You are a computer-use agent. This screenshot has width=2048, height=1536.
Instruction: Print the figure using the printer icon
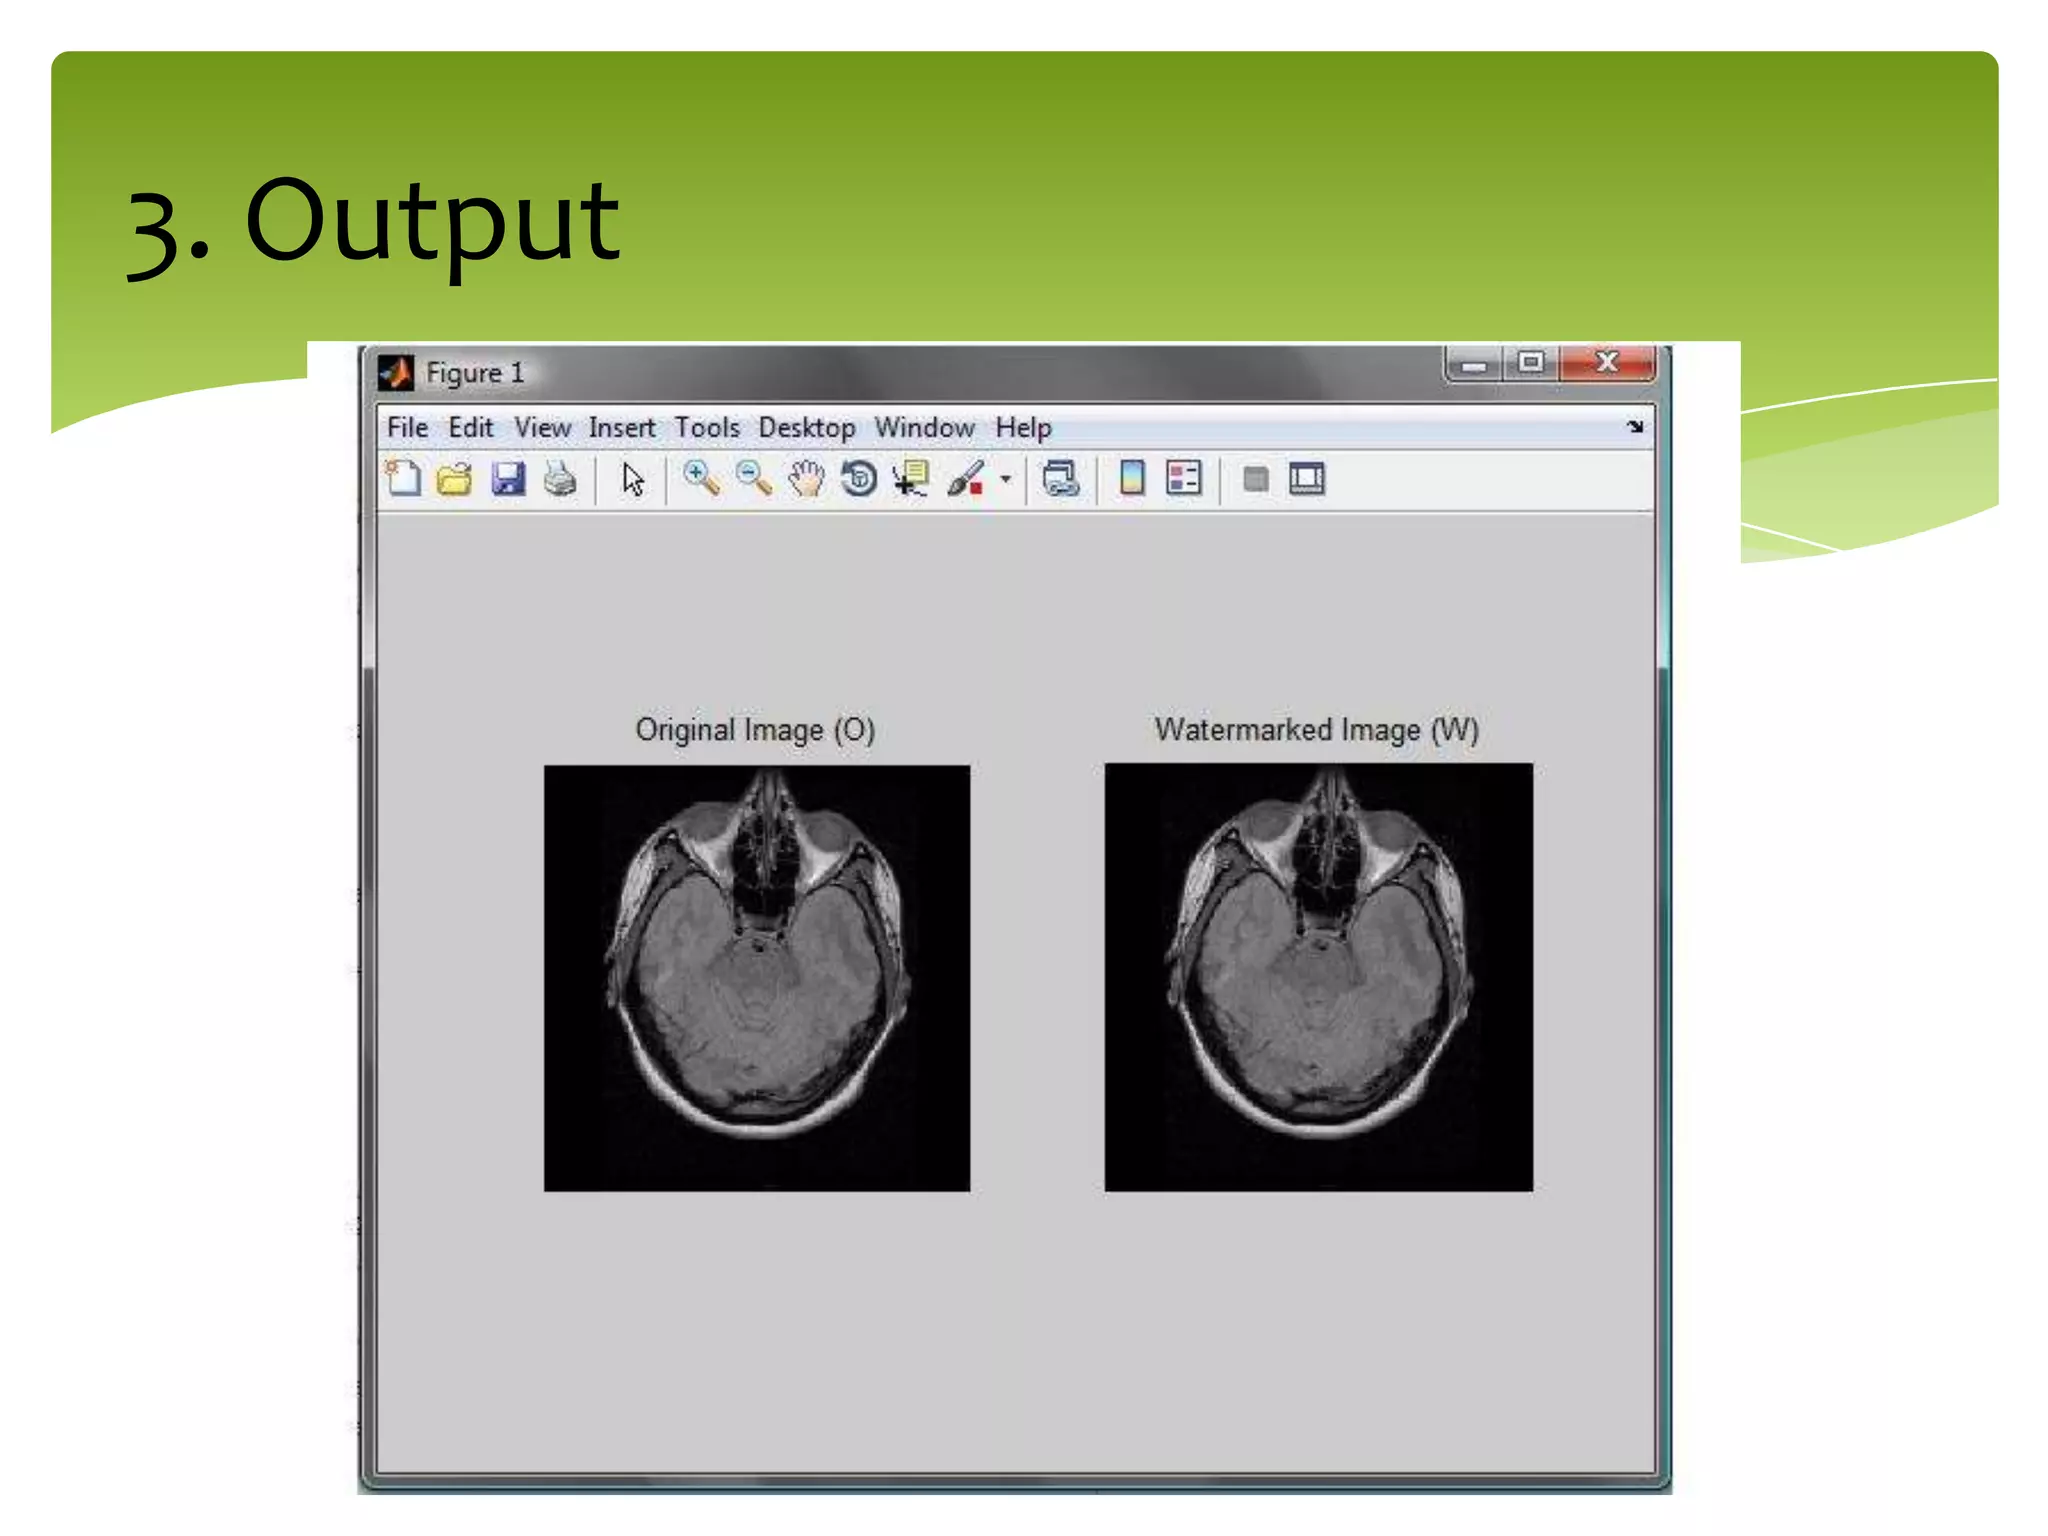pyautogui.click(x=560, y=480)
